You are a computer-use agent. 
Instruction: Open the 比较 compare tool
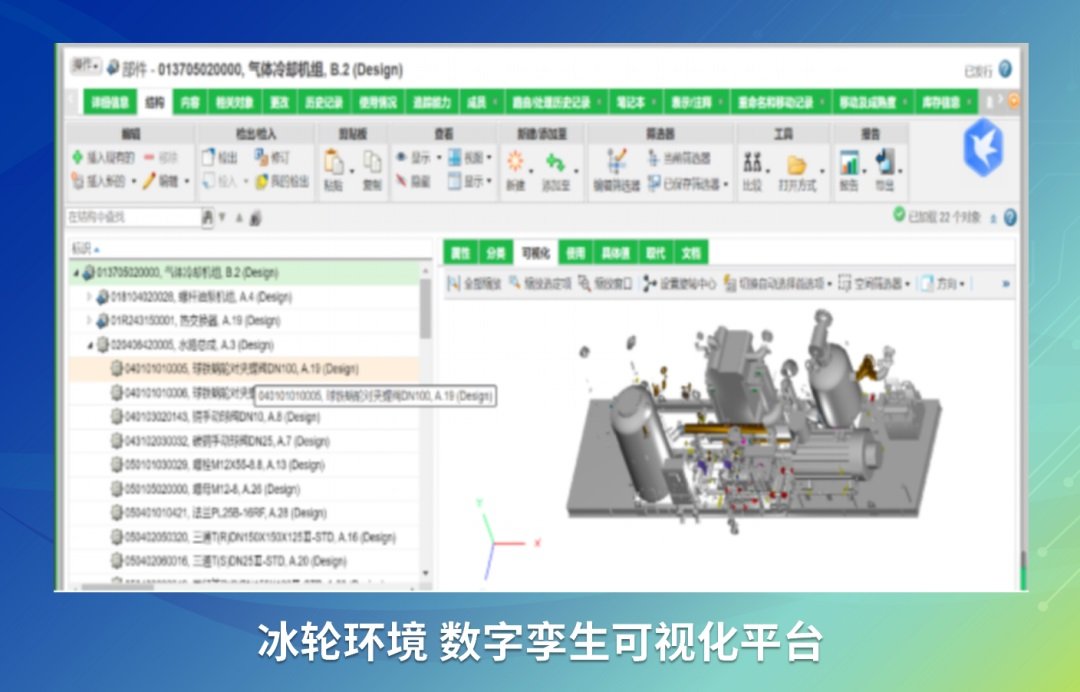tap(752, 163)
